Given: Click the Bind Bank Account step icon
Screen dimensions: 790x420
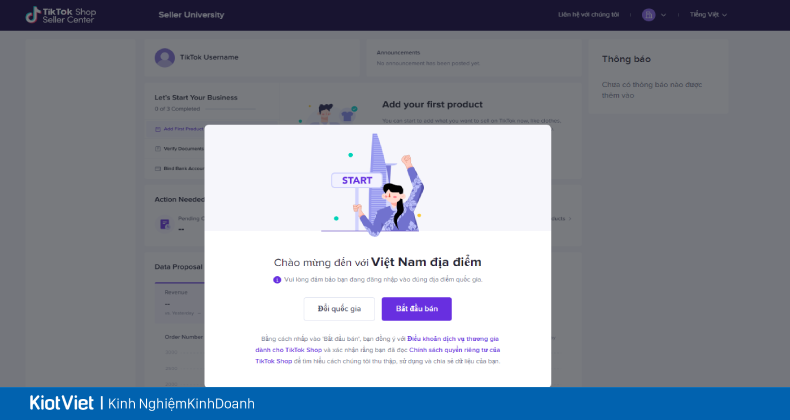Looking at the screenshot, I should point(158,169).
